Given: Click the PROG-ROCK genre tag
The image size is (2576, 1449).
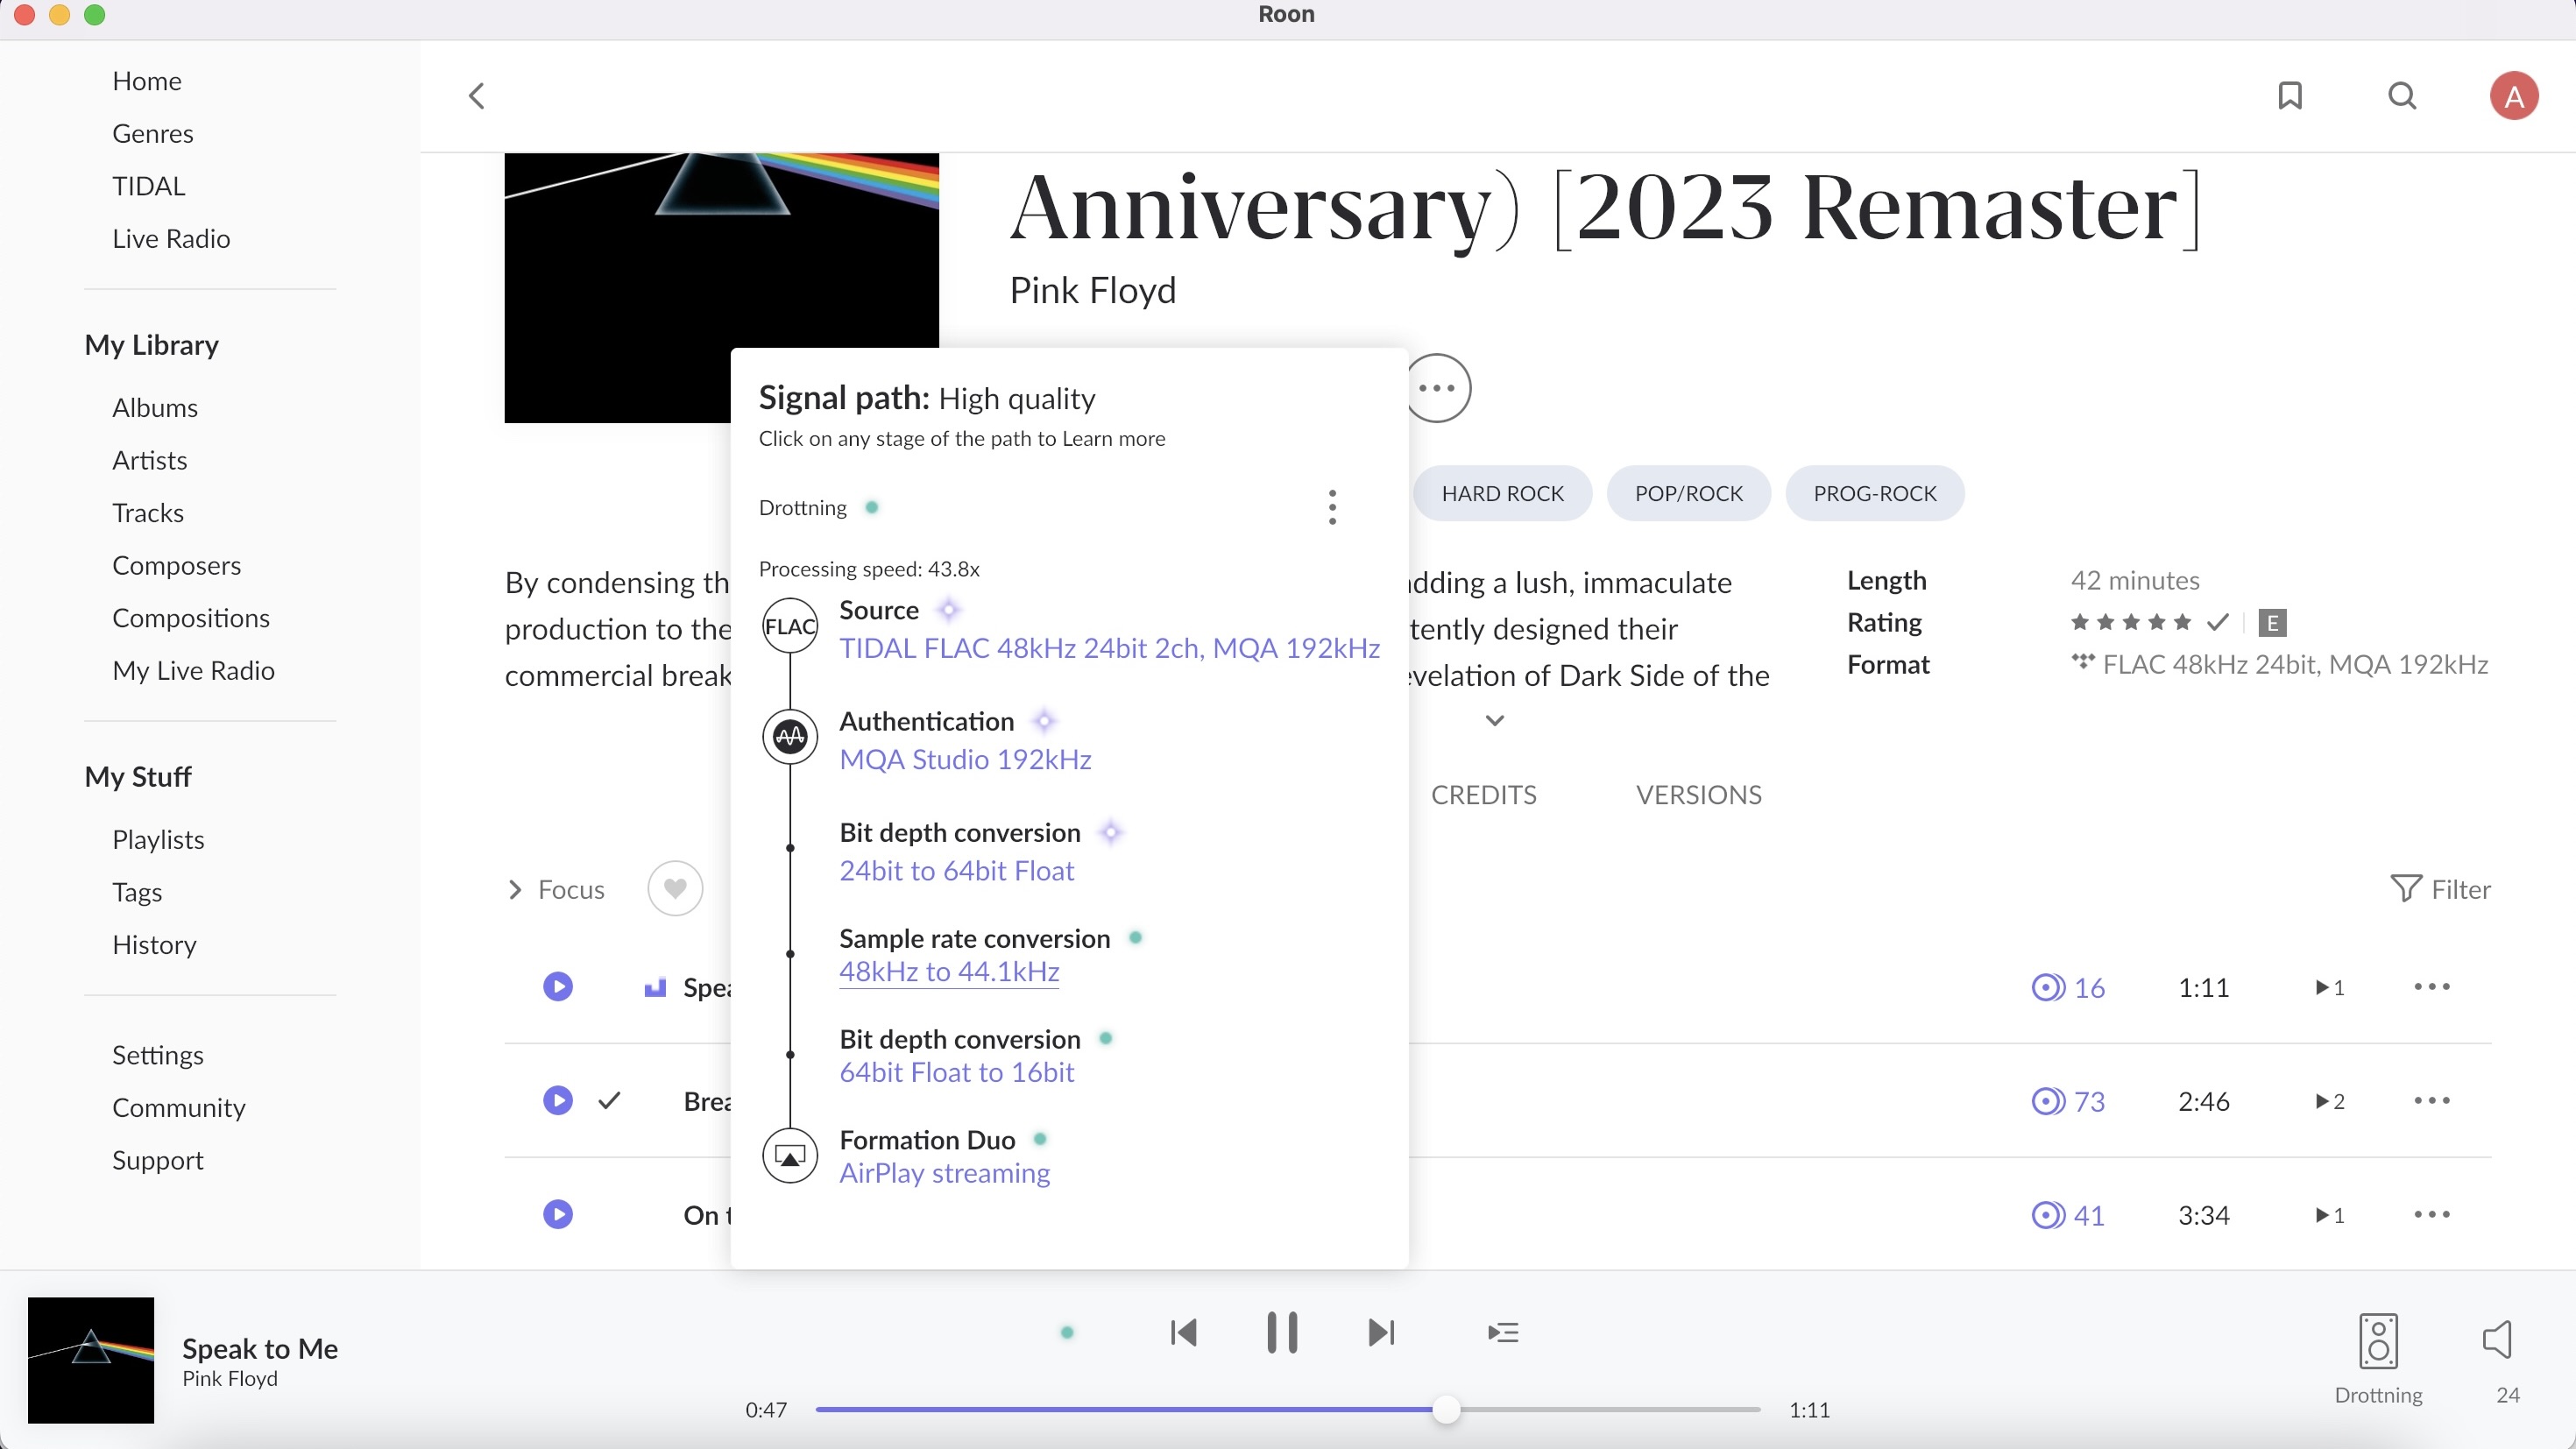Looking at the screenshot, I should [1874, 493].
